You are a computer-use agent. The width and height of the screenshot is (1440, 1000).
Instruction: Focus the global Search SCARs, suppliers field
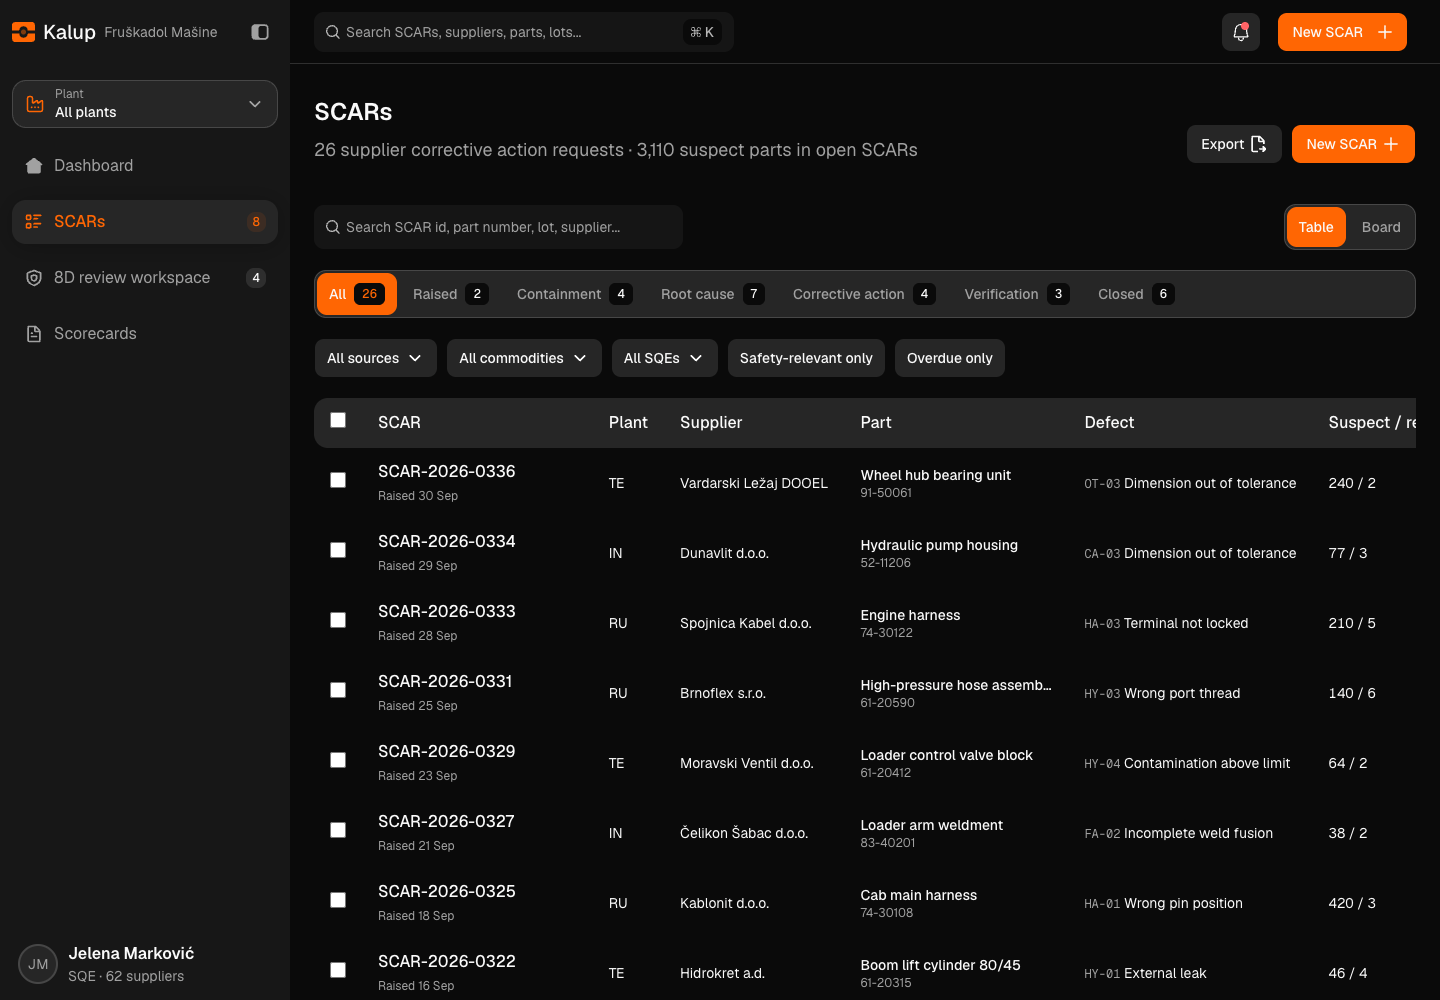524,32
